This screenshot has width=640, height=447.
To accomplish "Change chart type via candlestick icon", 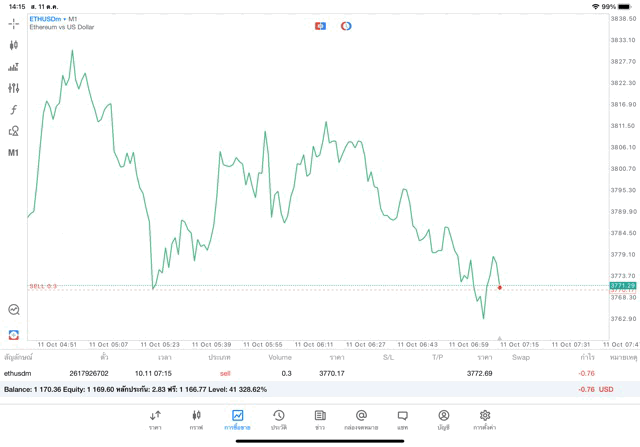I will 14,45.
